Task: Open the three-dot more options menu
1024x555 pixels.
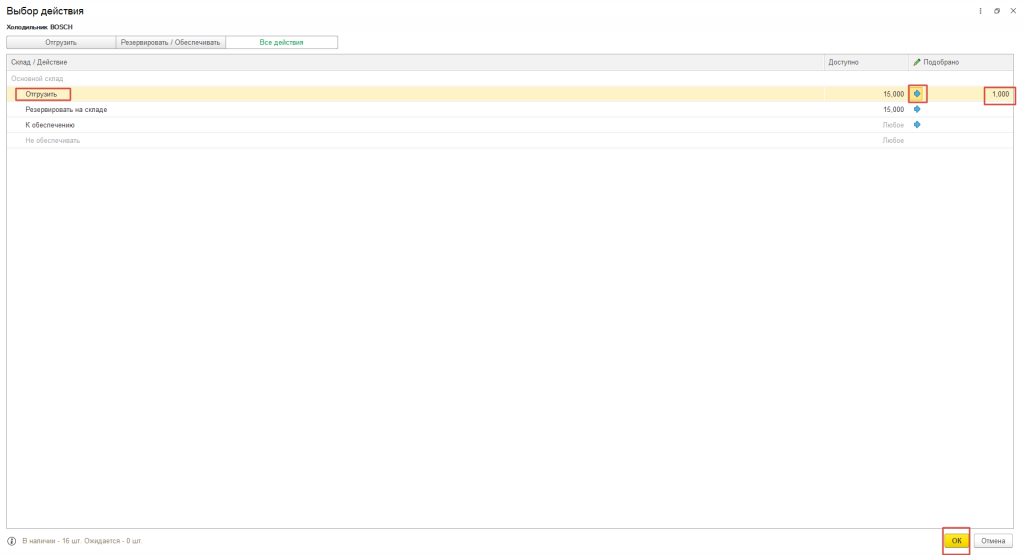Action: click(x=980, y=11)
